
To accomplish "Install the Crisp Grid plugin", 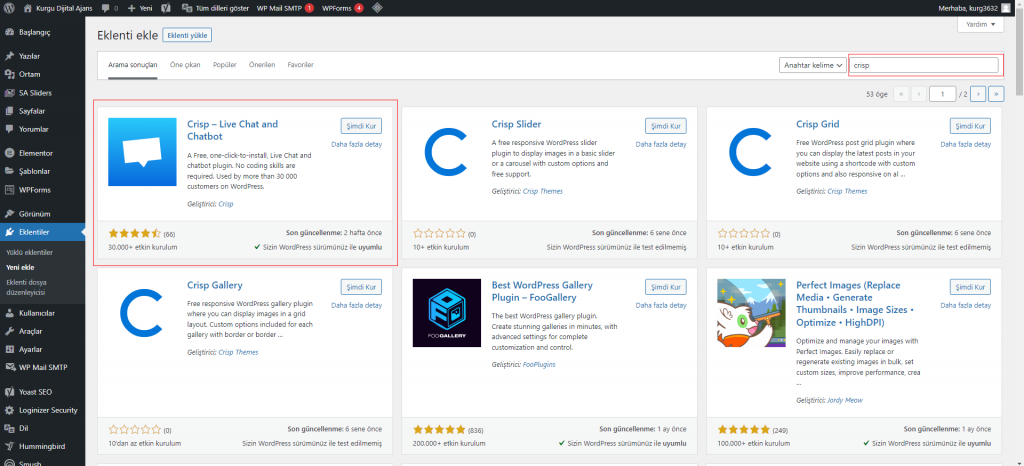I will pyautogui.click(x=970, y=126).
